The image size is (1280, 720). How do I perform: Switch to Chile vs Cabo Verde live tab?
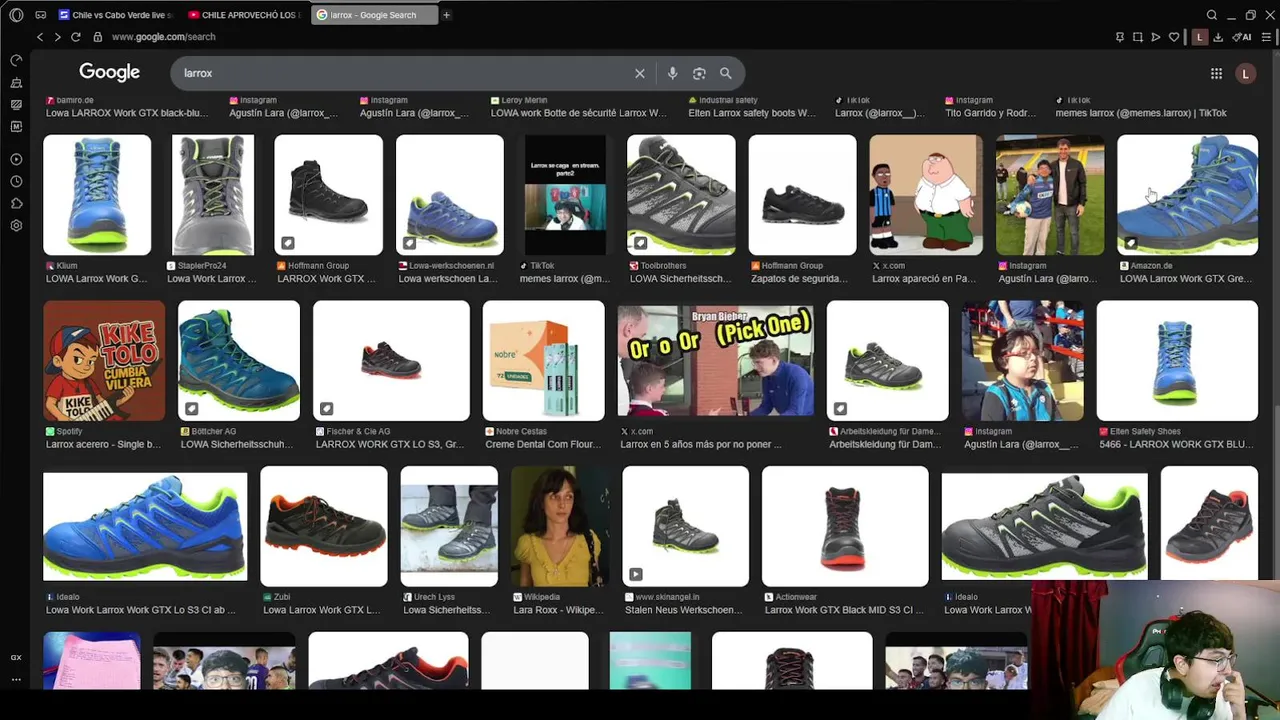116,15
